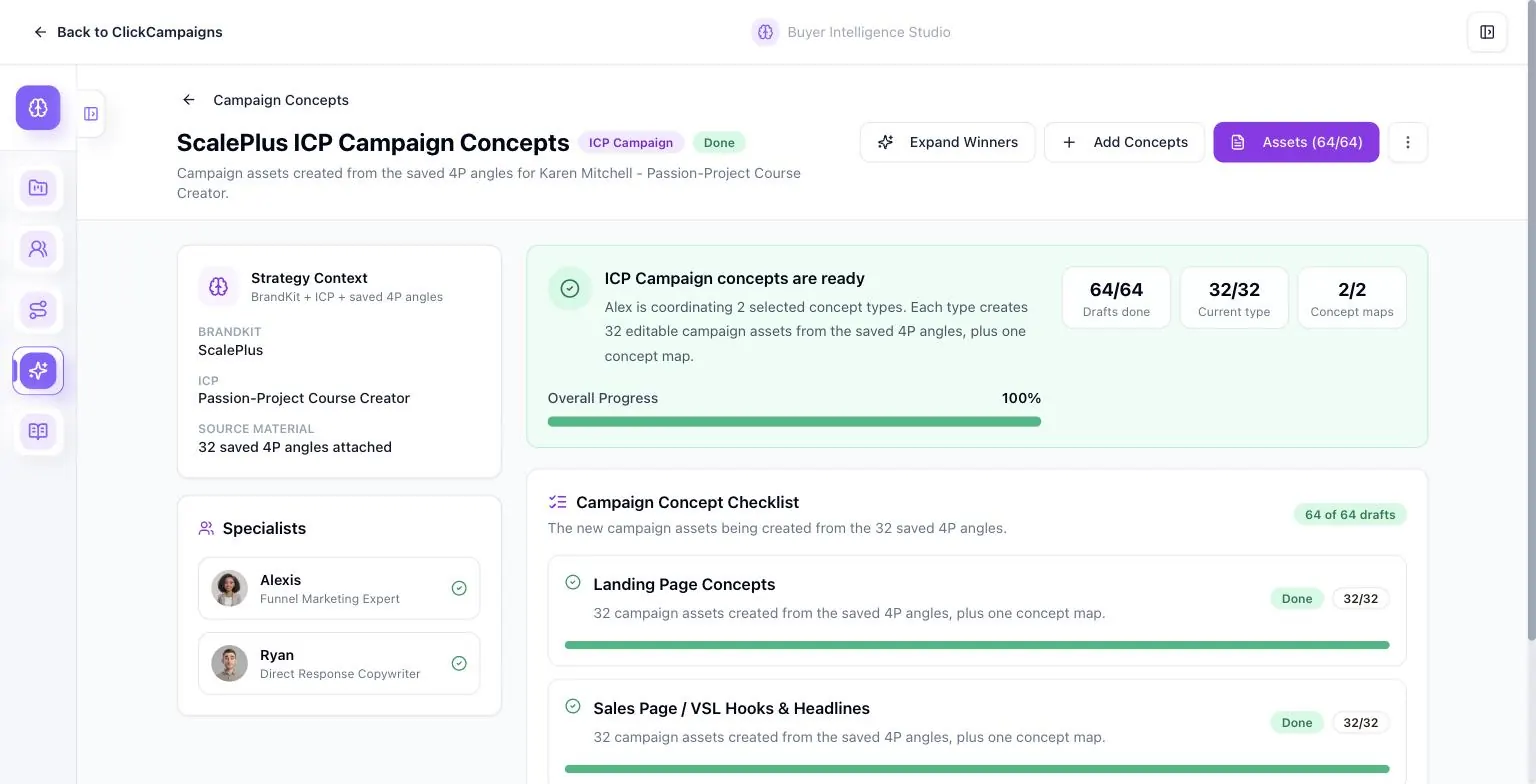Click 32 saved 4P angles attached text
Viewport: 1536px width, 784px height.
tap(295, 447)
